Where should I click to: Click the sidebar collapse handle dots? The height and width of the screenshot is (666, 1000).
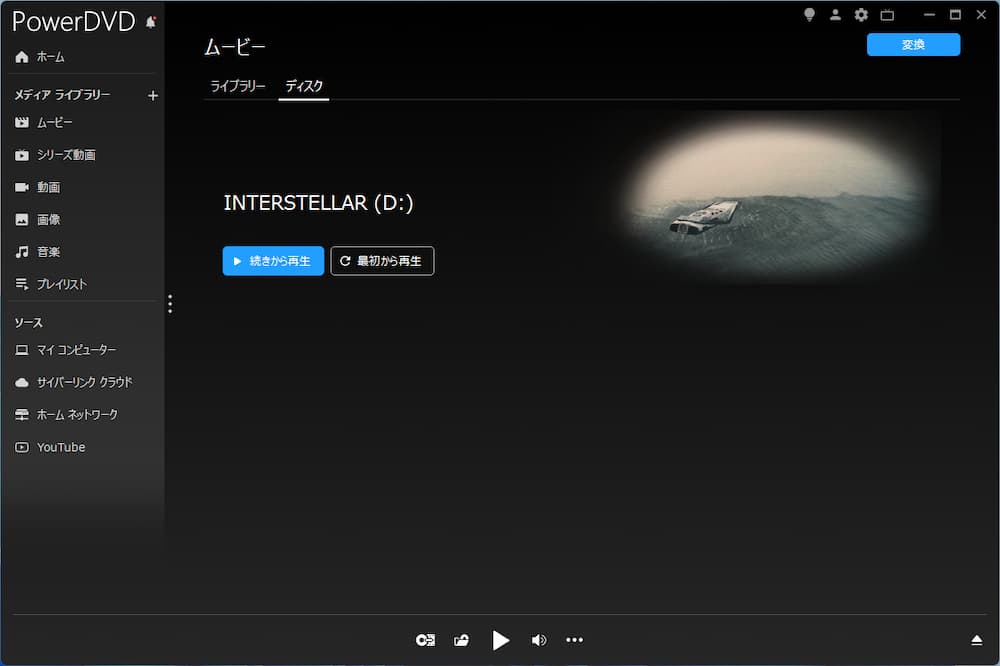170,304
